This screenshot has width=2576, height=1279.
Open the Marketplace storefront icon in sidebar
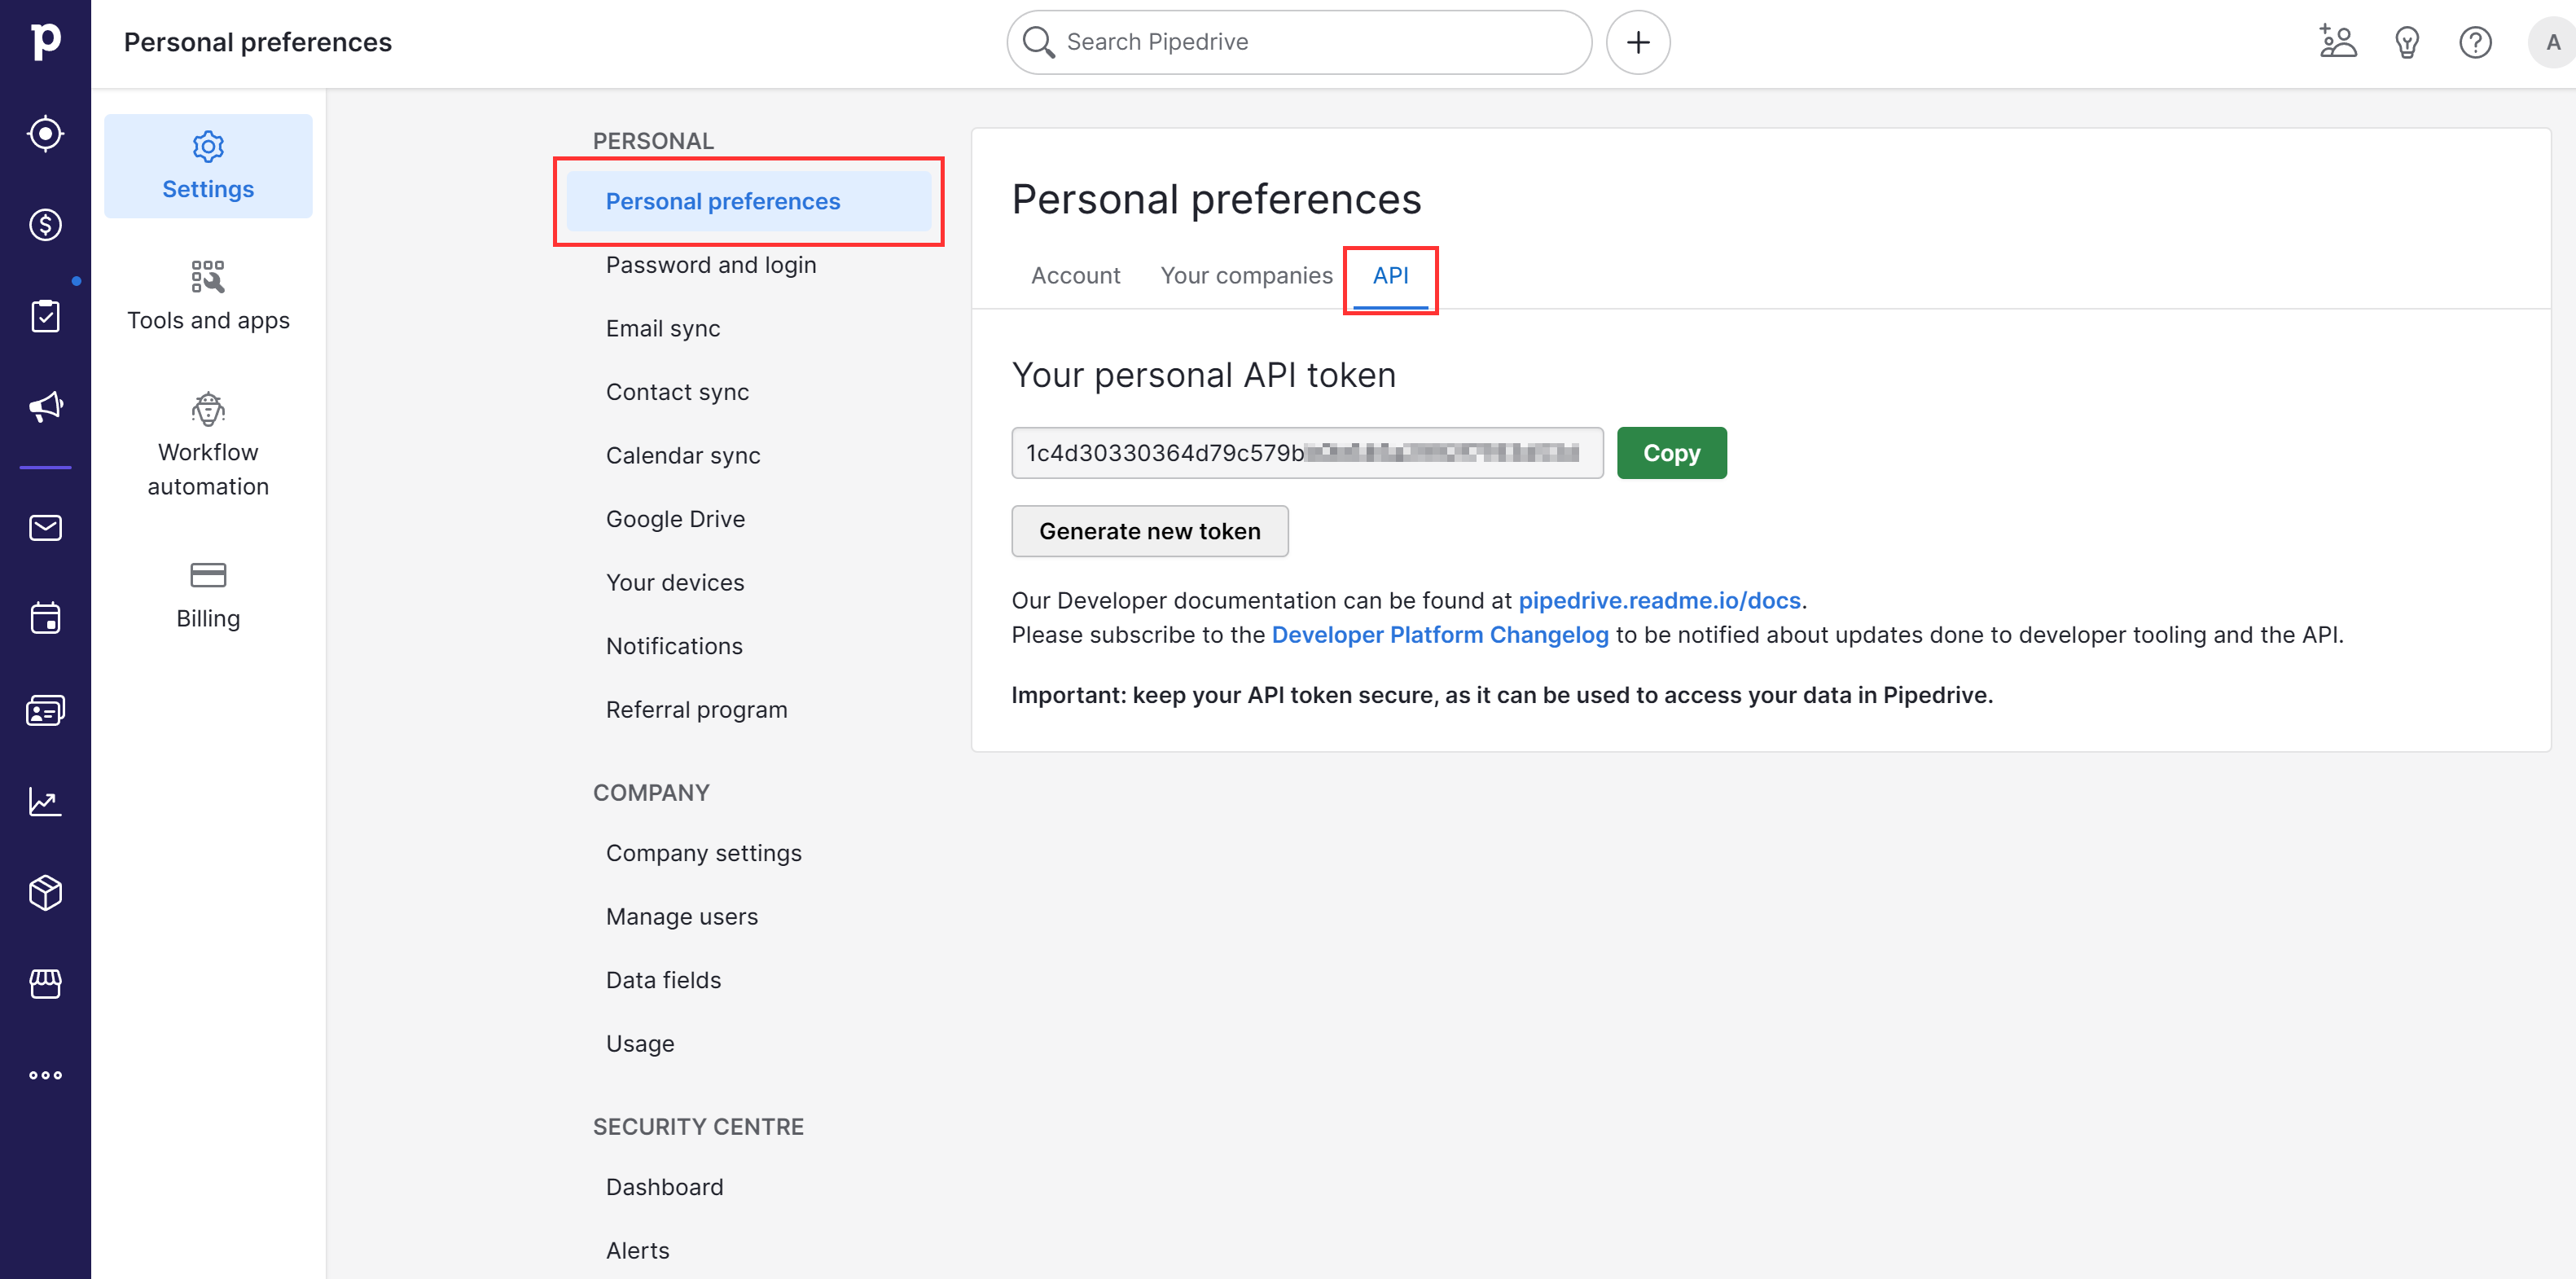pos(45,983)
